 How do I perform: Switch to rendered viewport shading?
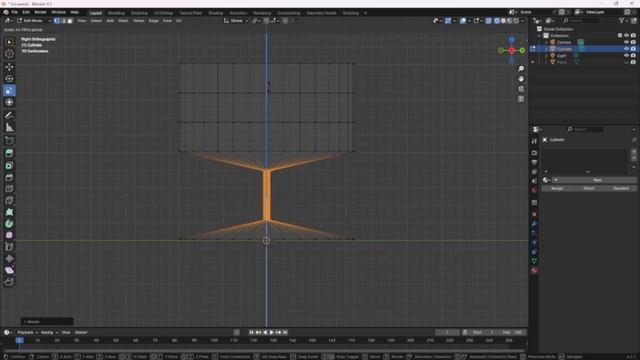pyautogui.click(x=516, y=21)
